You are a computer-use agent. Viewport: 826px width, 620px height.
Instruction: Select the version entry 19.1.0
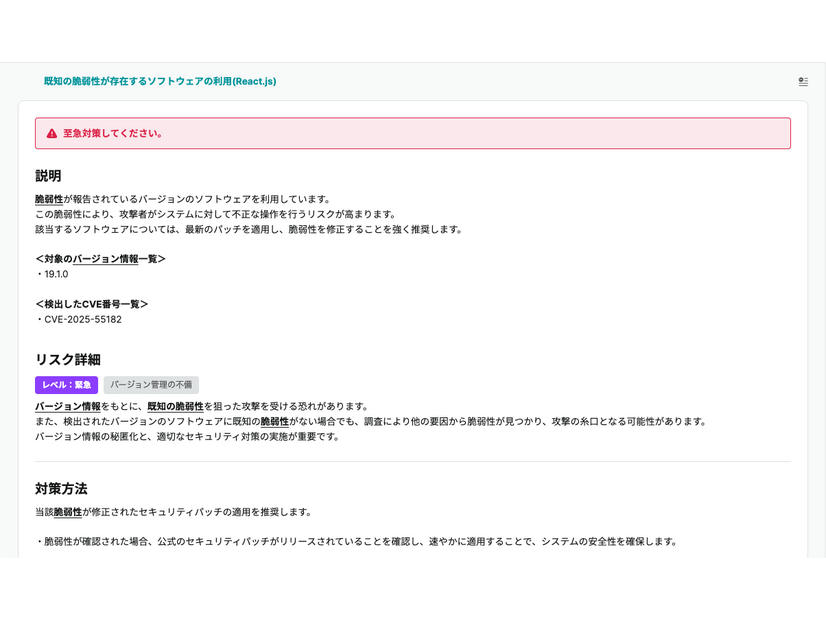pyautogui.click(x=55, y=273)
